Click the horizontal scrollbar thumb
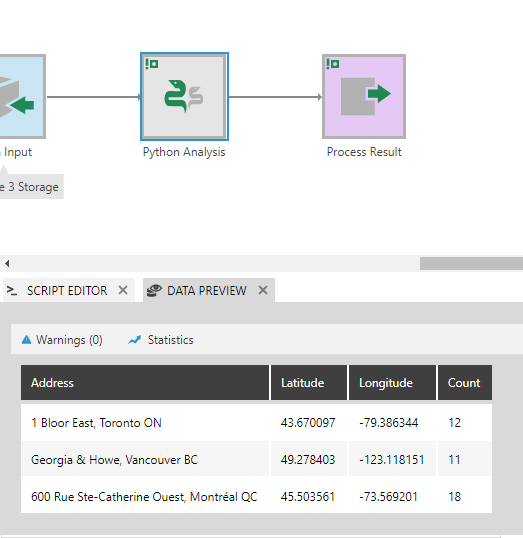The height and width of the screenshot is (538, 523). (471, 264)
